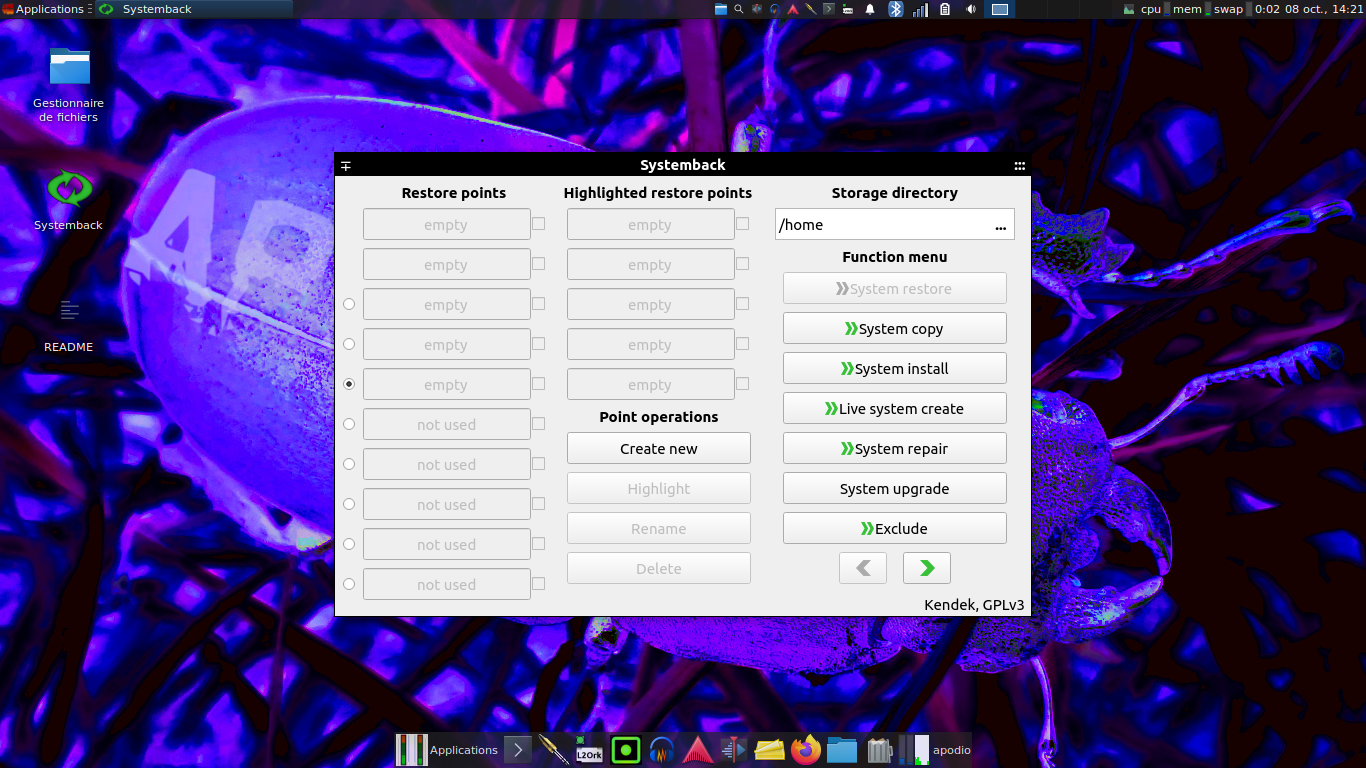Open the Applications menu in the top panel
This screenshot has height=768, width=1366.
click(43, 9)
